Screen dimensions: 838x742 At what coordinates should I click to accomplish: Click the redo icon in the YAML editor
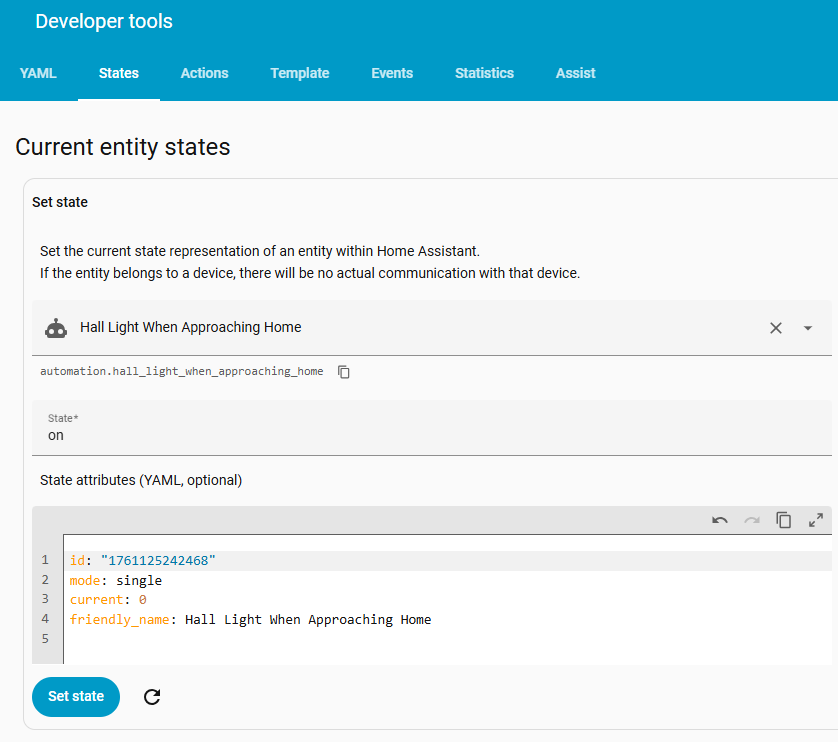pyautogui.click(x=752, y=520)
